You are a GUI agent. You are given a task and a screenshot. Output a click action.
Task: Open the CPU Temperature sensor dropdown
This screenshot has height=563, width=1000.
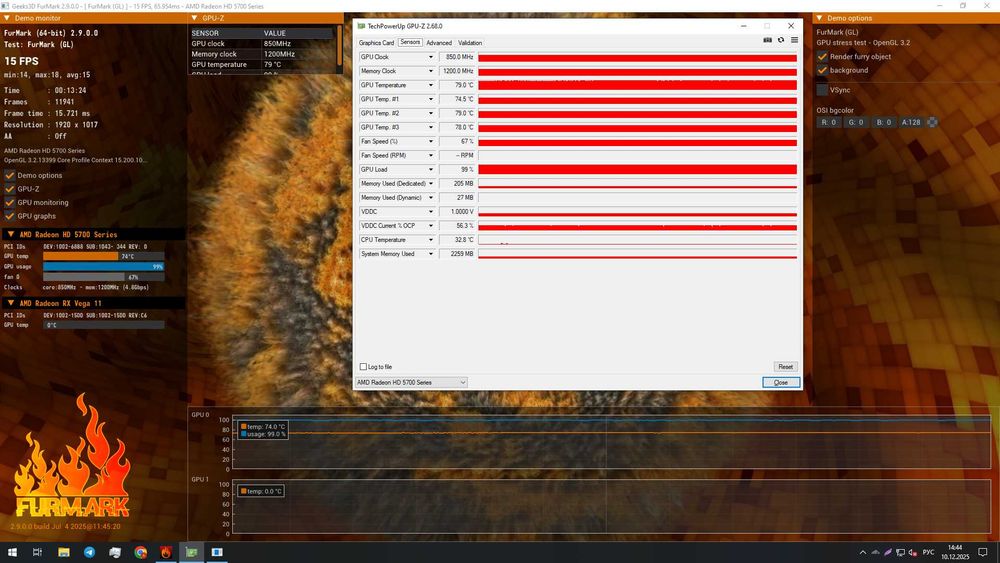430,240
